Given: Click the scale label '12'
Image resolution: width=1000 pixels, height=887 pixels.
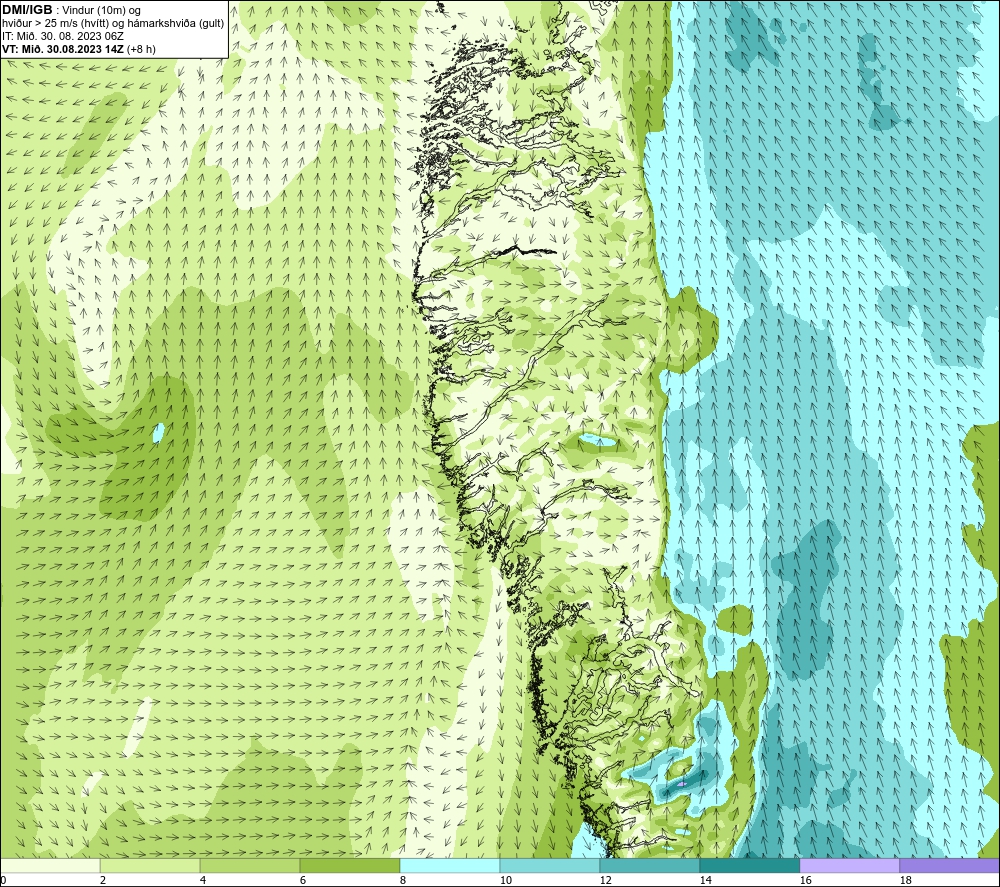Looking at the screenshot, I should tap(605, 880).
